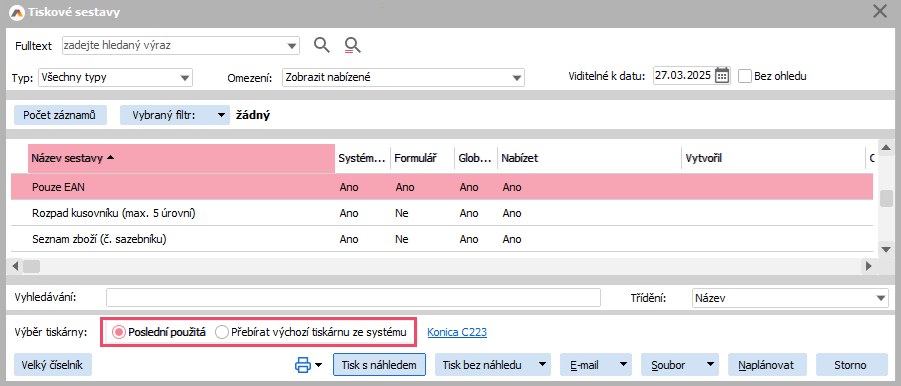The width and height of the screenshot is (901, 386).
Task: Click the horizontal scrollbar thumb
Action: pos(31,266)
